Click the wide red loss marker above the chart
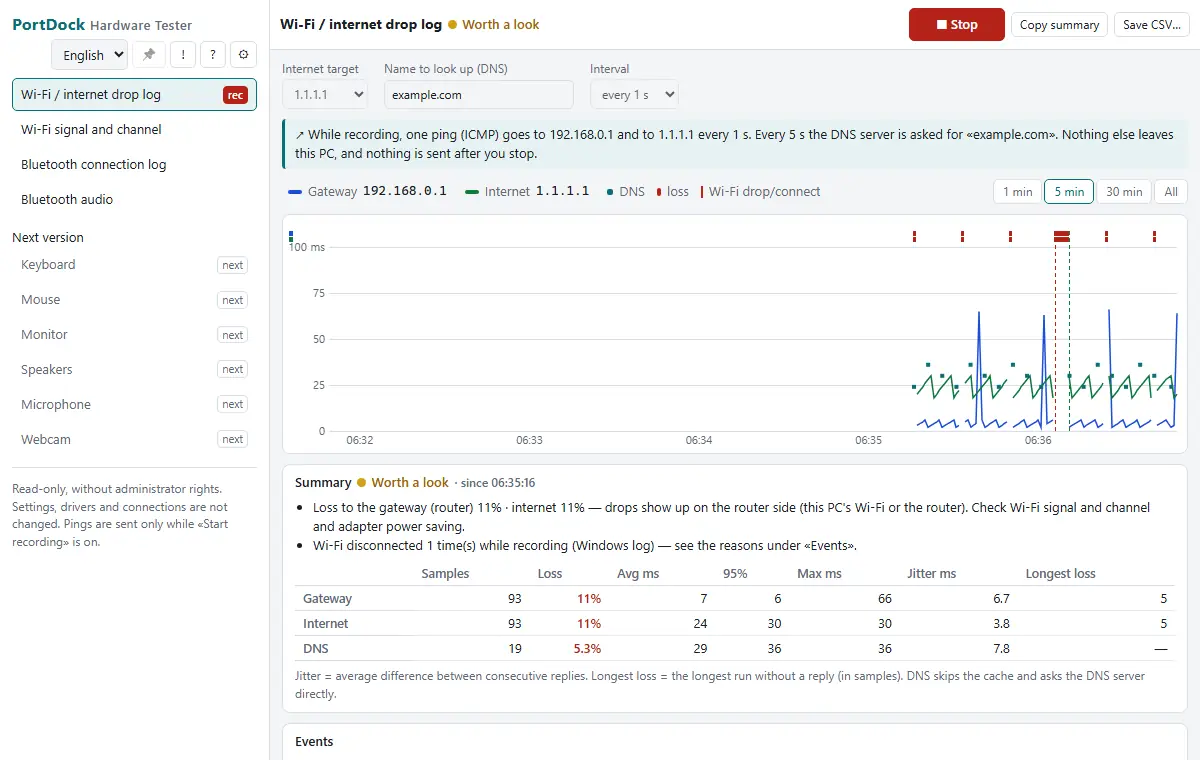 (x=1062, y=236)
